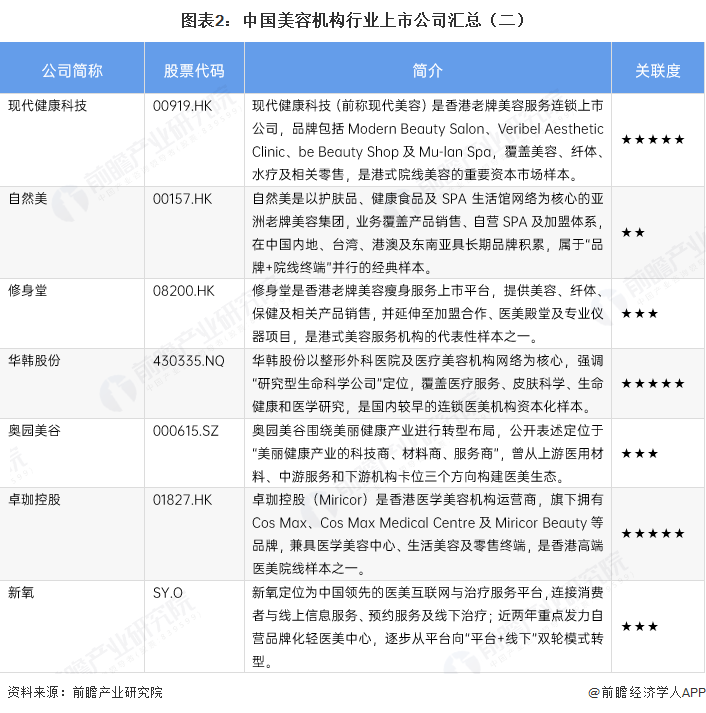The height and width of the screenshot is (713, 706).
Task: Click the 关联度 column header
Action: pyautogui.click(x=658, y=70)
